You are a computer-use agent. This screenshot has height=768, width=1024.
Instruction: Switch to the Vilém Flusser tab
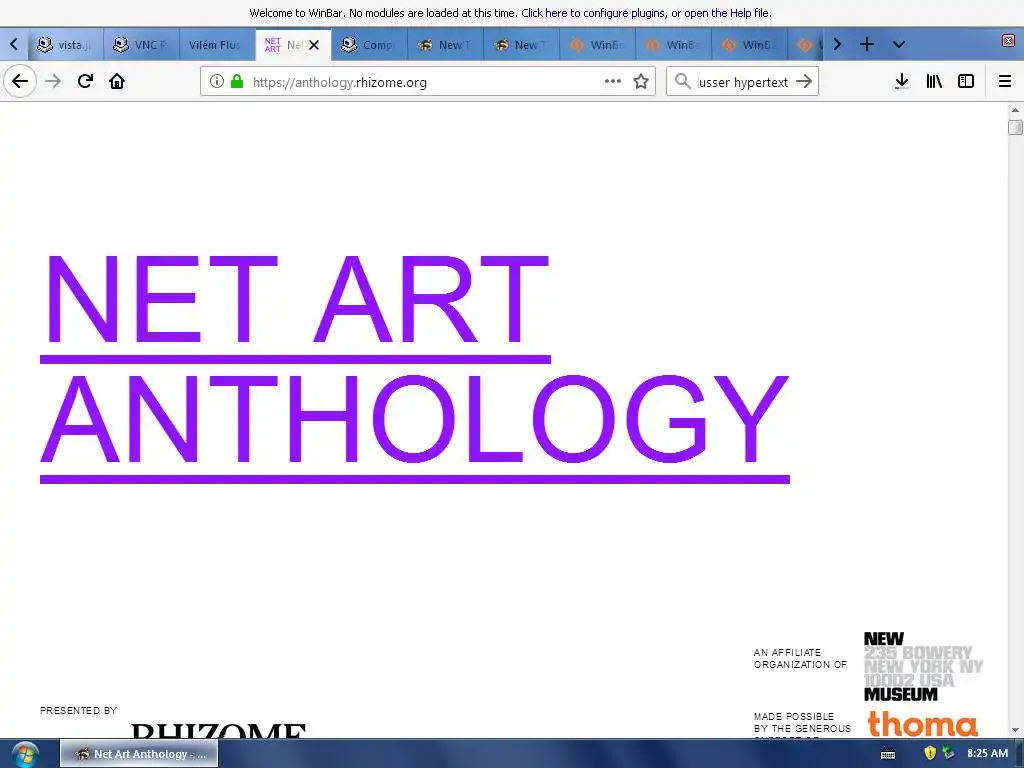pos(216,44)
